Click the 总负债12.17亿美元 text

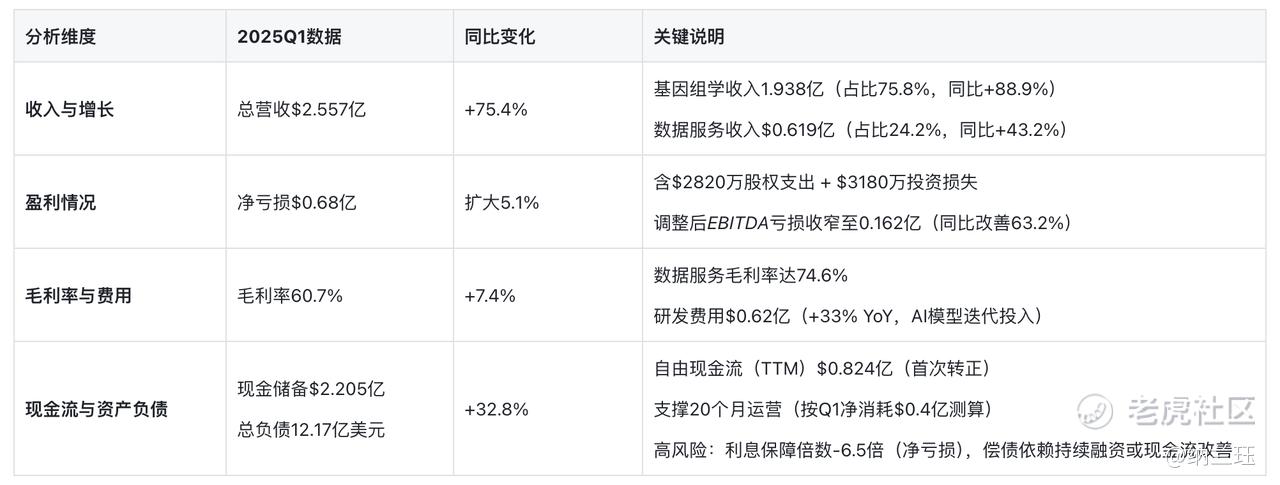(x=311, y=431)
